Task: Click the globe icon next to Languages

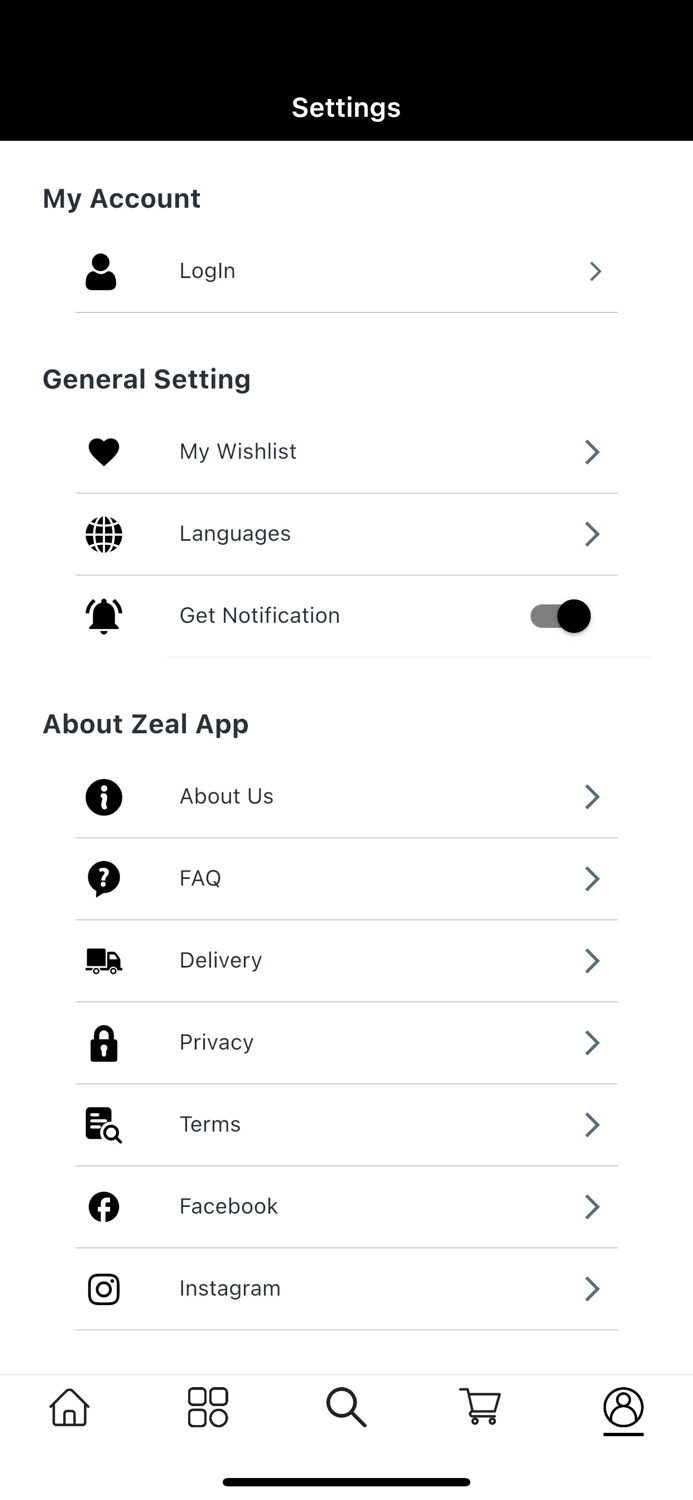Action: click(103, 533)
